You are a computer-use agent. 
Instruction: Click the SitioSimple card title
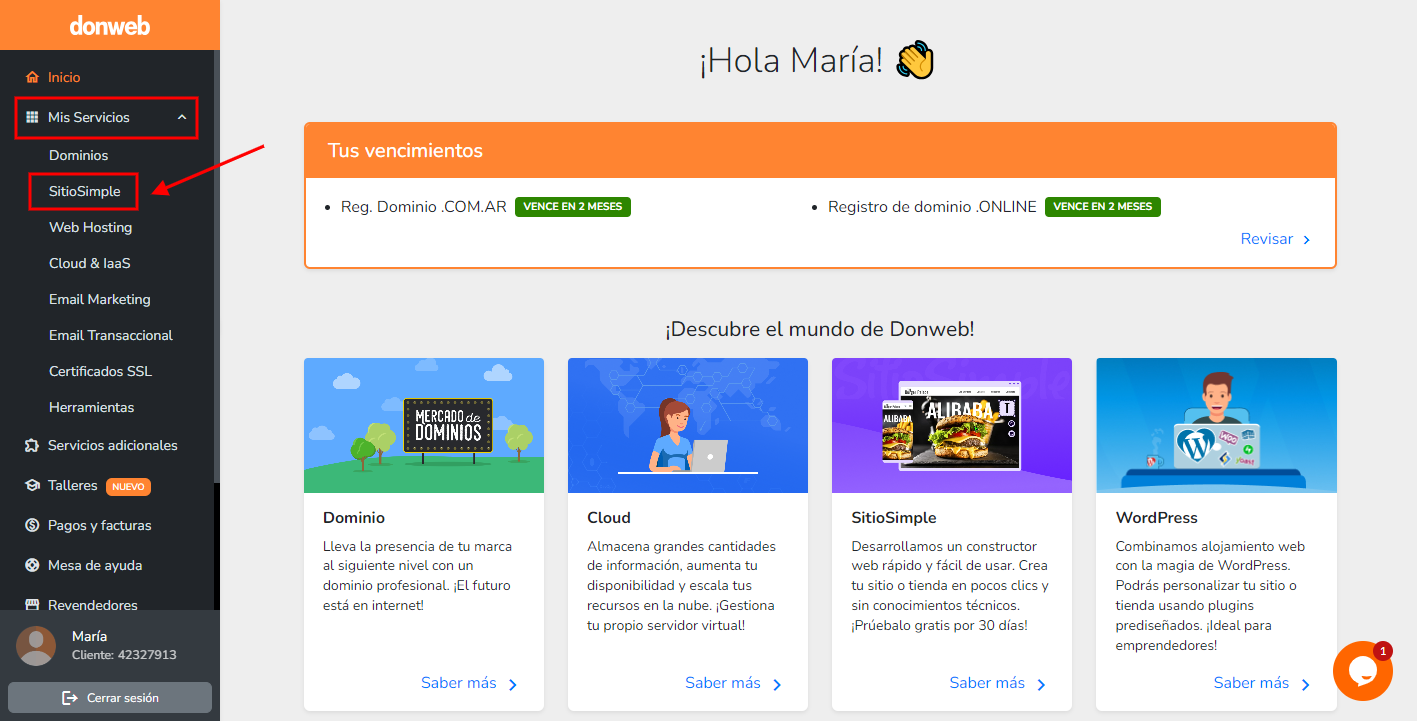point(894,518)
